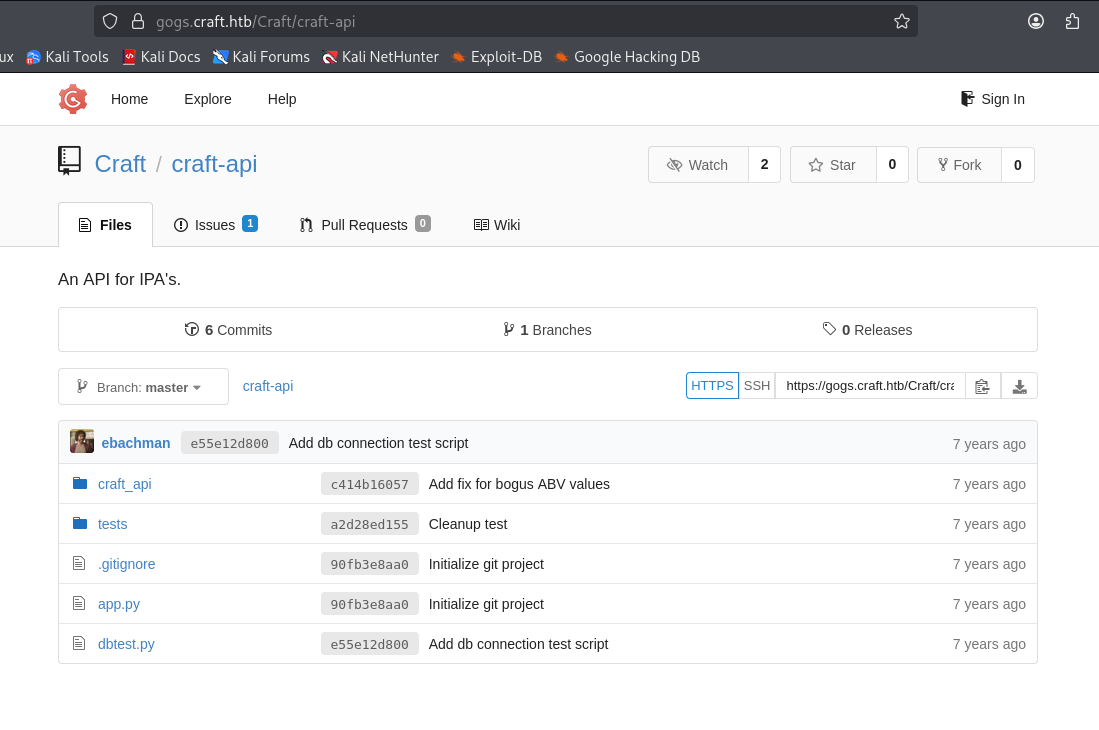View the 6 Commits history
This screenshot has width=1099, height=730.
(228, 330)
